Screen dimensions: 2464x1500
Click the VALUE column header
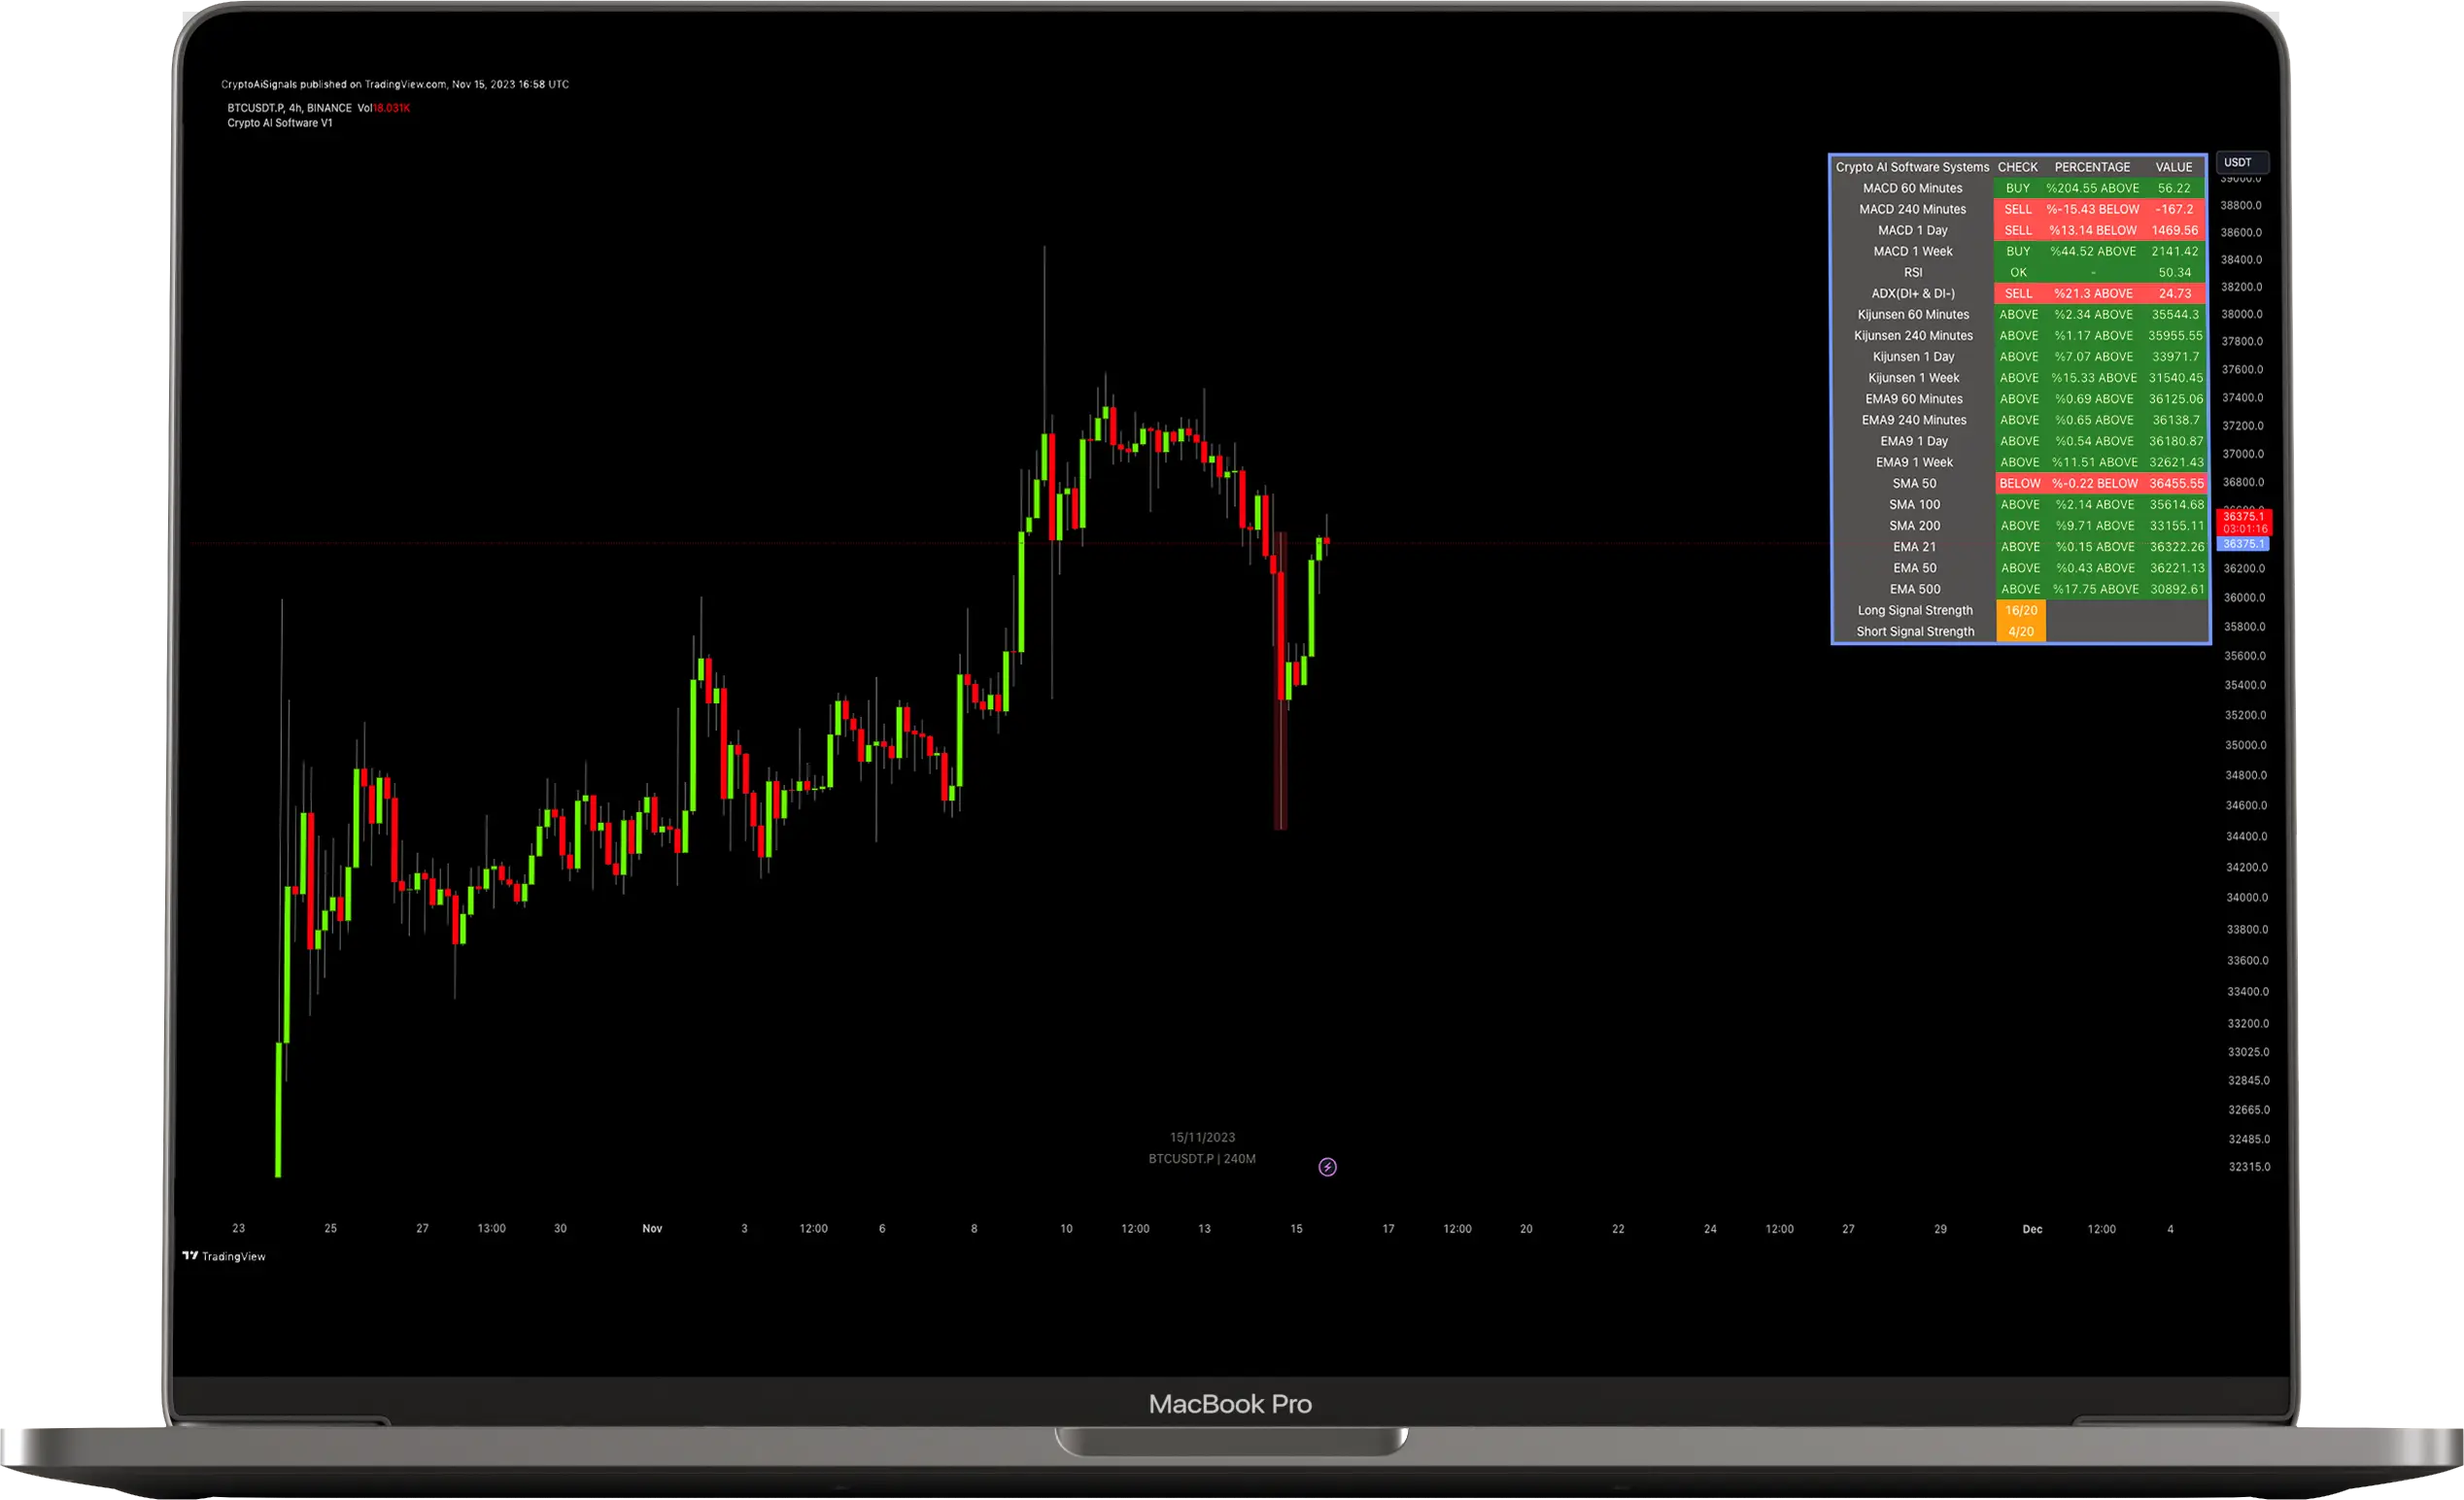click(2173, 167)
